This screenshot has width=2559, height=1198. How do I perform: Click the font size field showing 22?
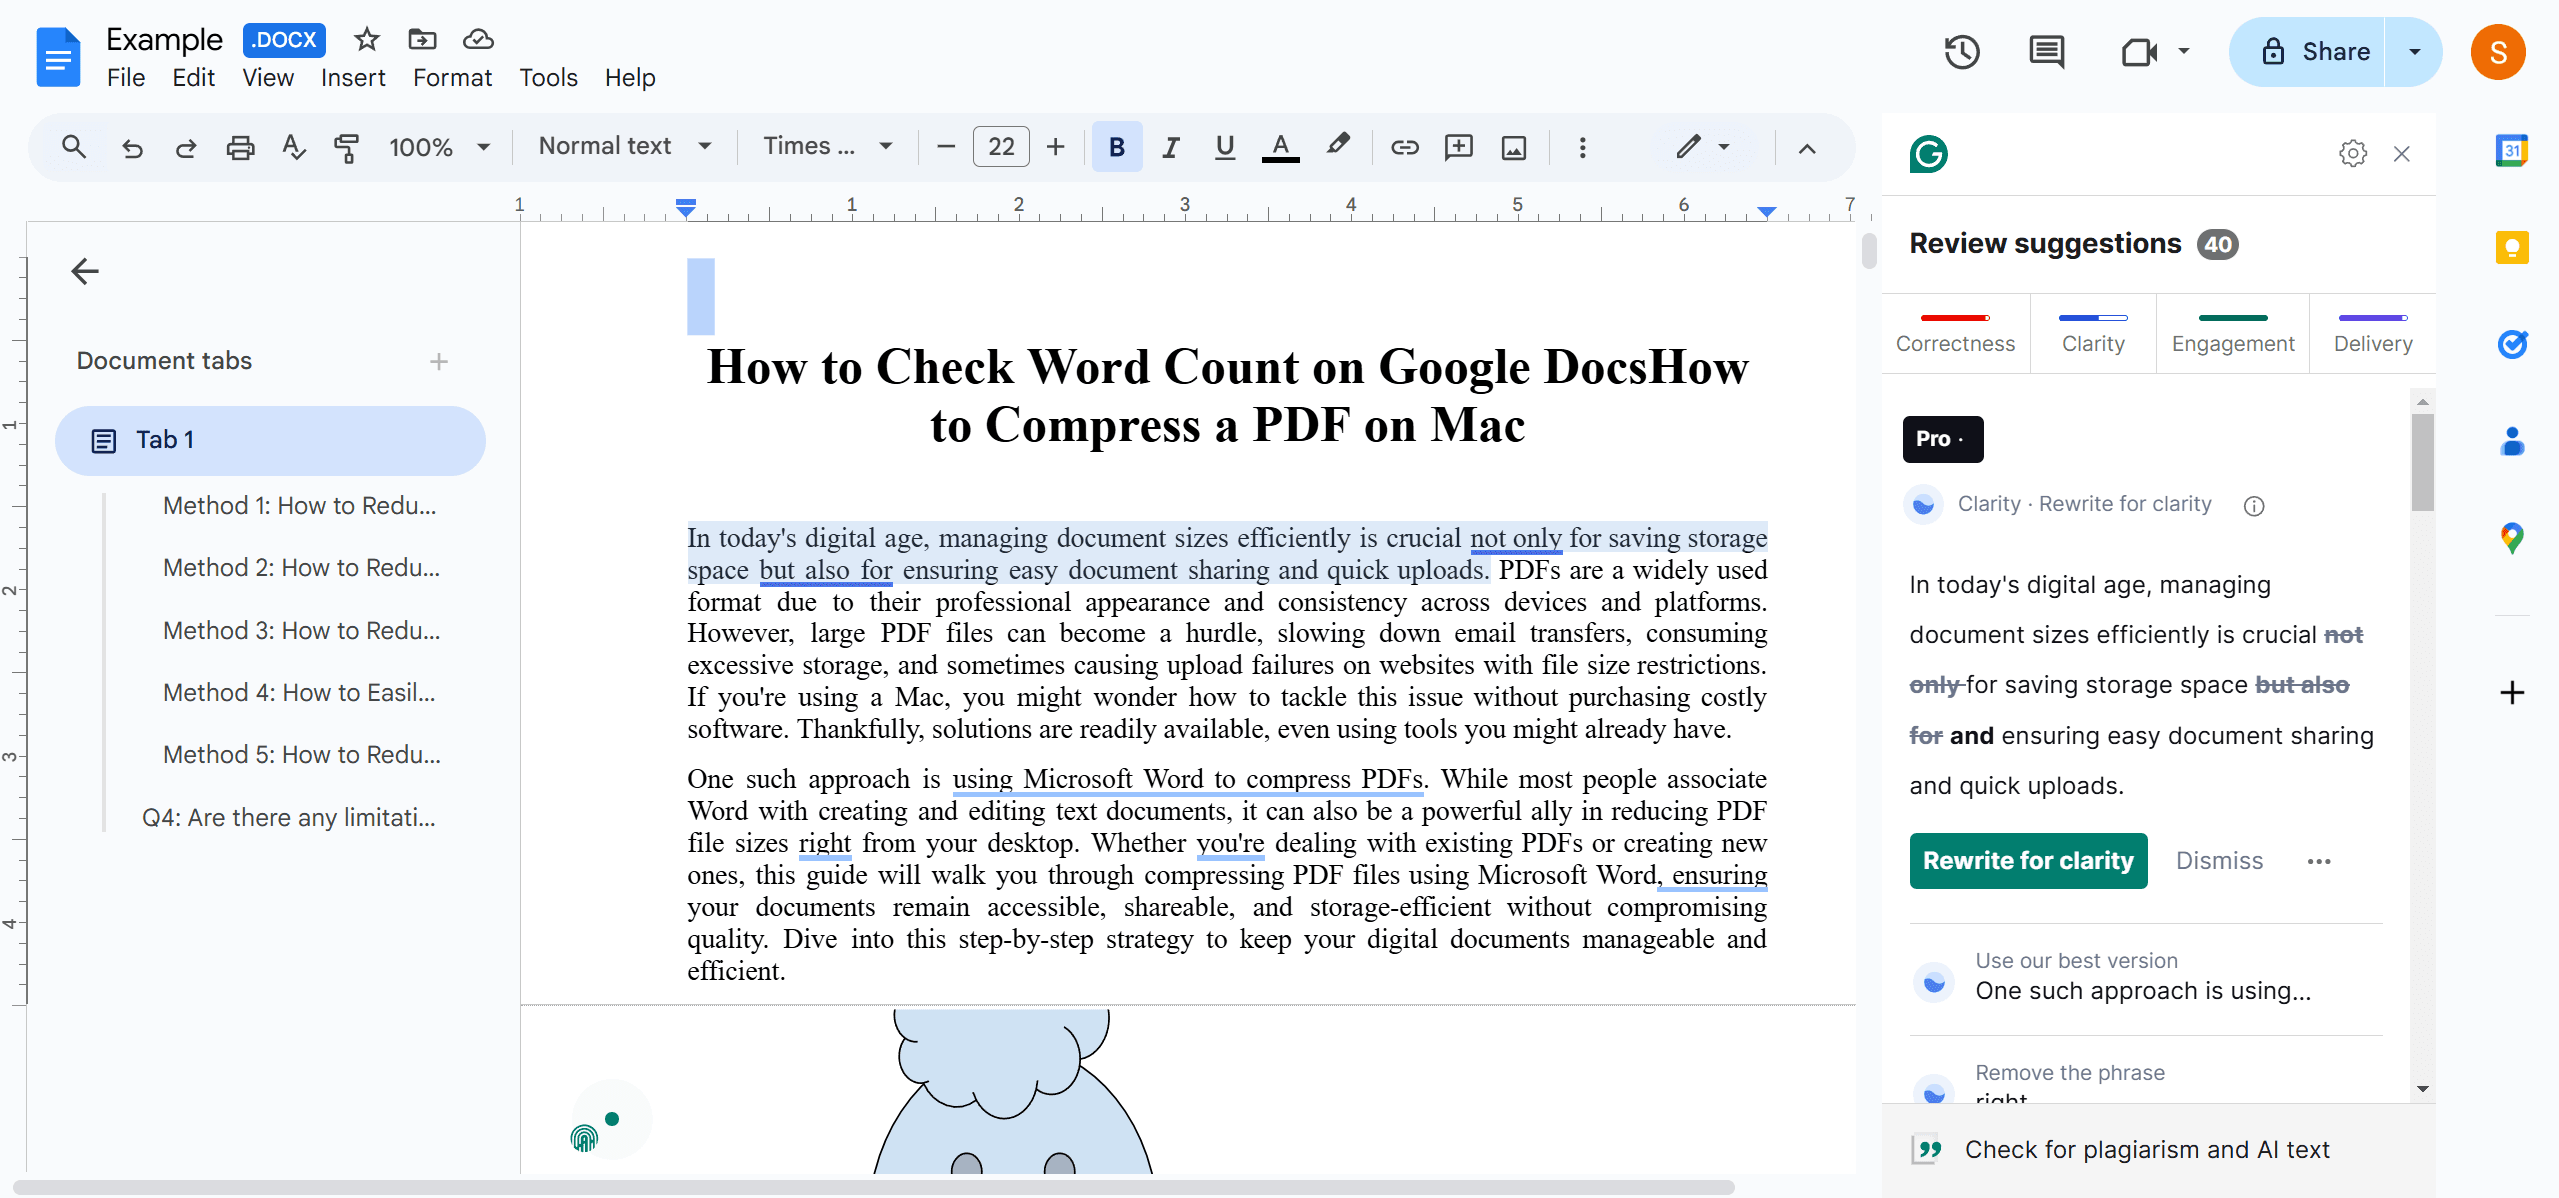coord(1001,147)
